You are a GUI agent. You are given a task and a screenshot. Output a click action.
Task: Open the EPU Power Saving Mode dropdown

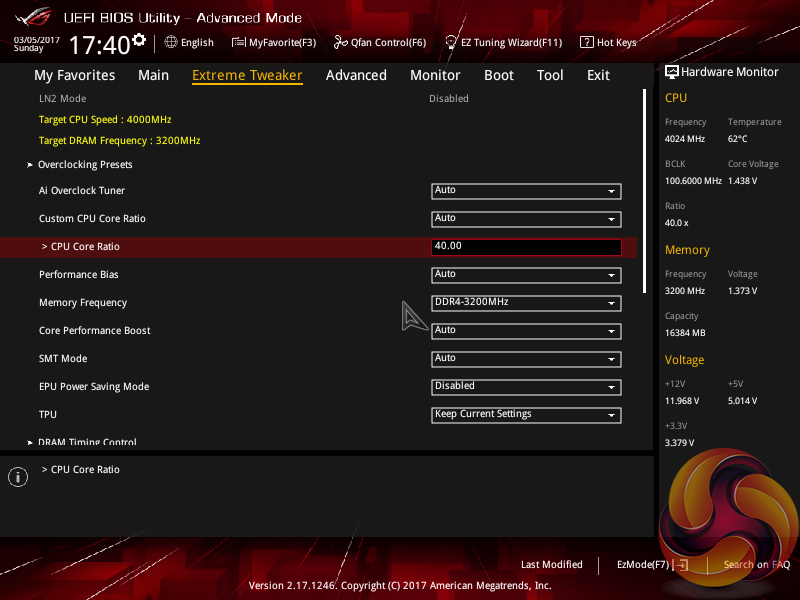pyautogui.click(x=526, y=387)
